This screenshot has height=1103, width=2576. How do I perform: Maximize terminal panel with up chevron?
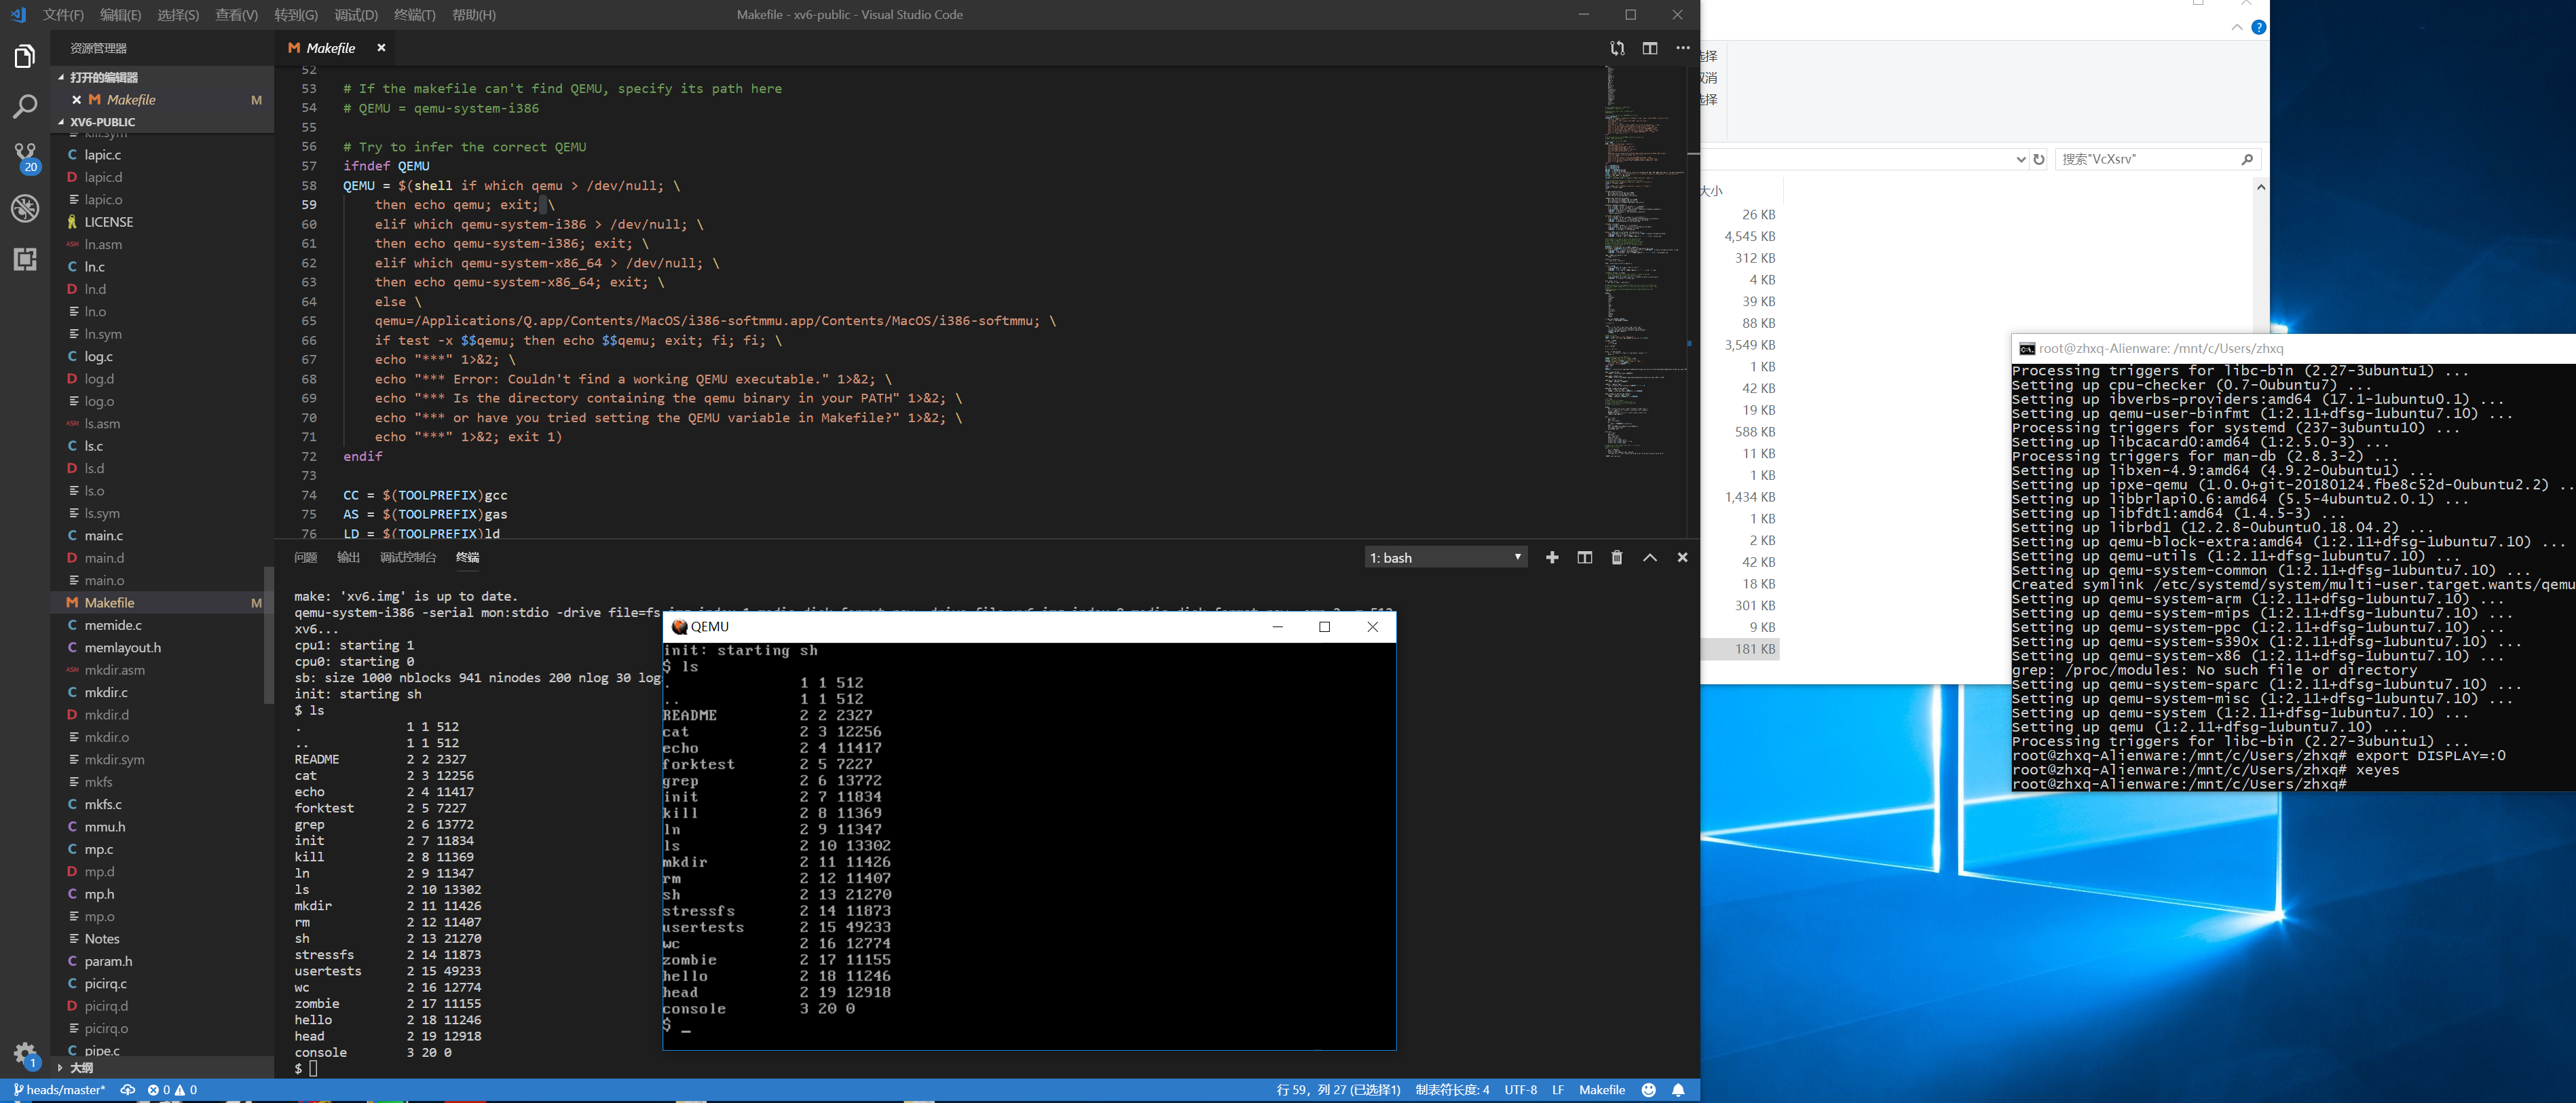(x=1650, y=558)
